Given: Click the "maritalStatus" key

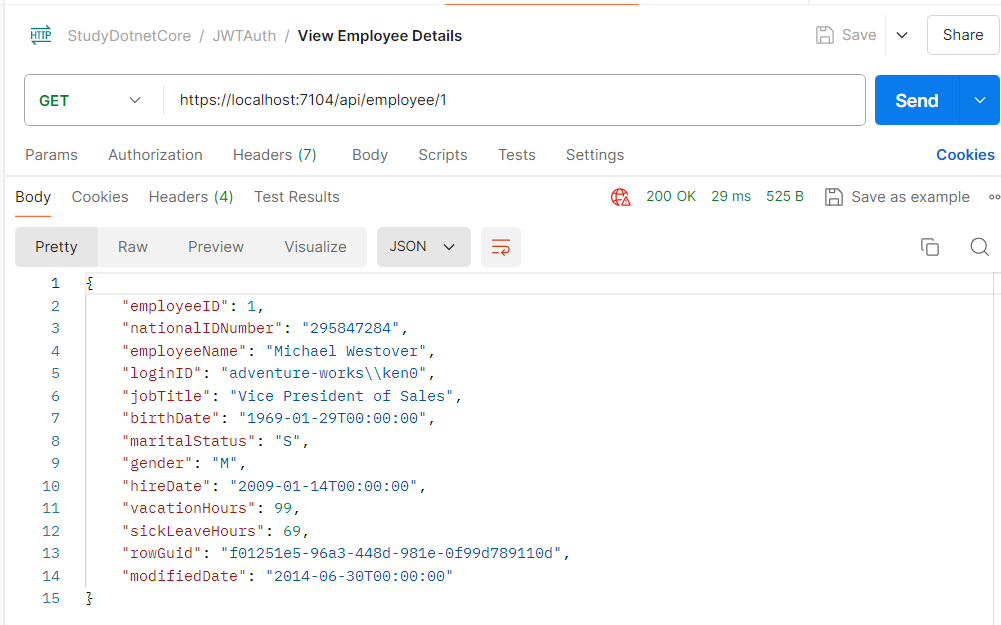Looking at the screenshot, I should [x=188, y=441].
